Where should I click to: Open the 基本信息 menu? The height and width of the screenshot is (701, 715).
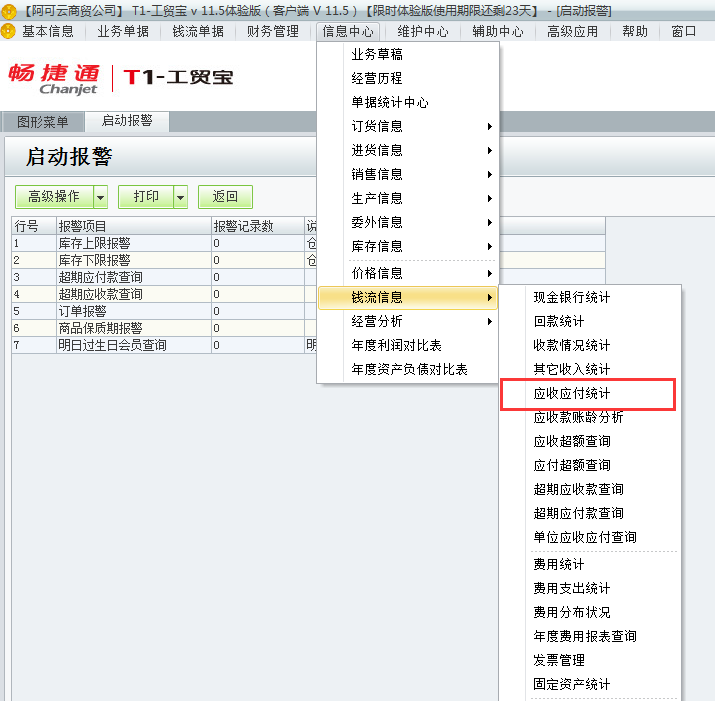[47, 31]
